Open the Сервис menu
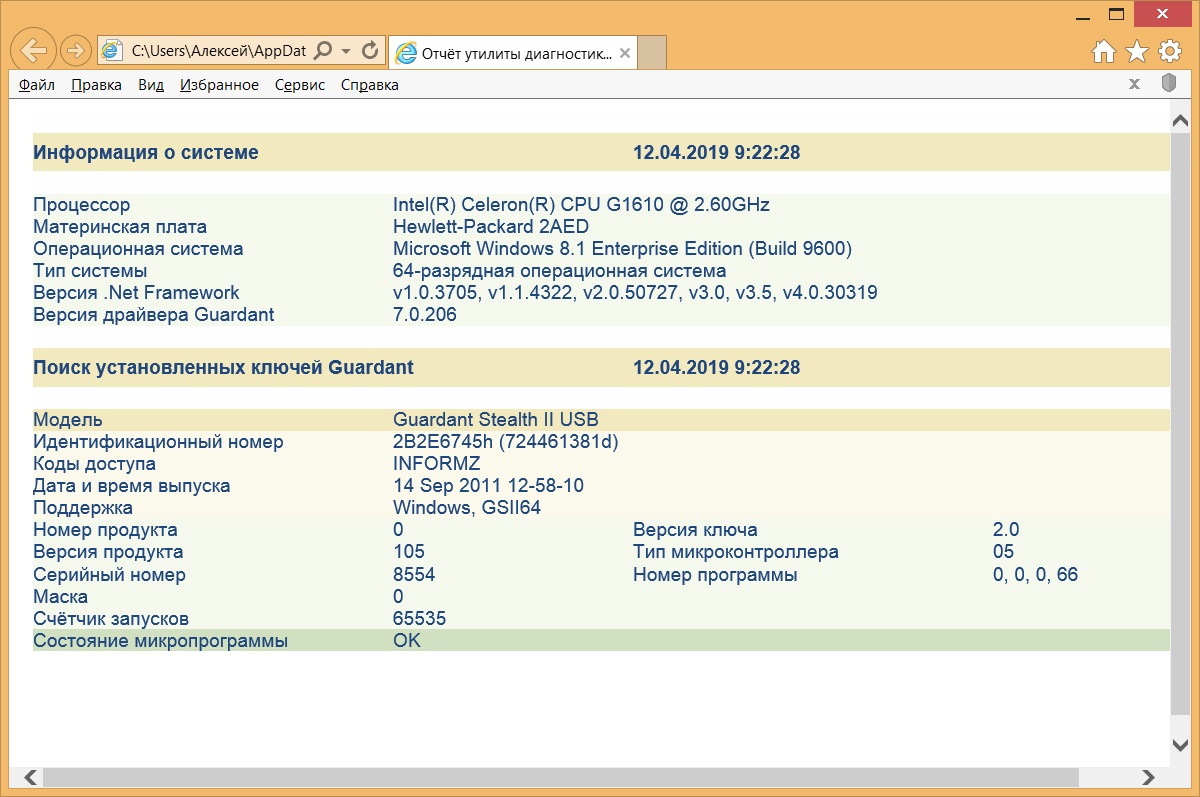The image size is (1200, 797). point(300,85)
